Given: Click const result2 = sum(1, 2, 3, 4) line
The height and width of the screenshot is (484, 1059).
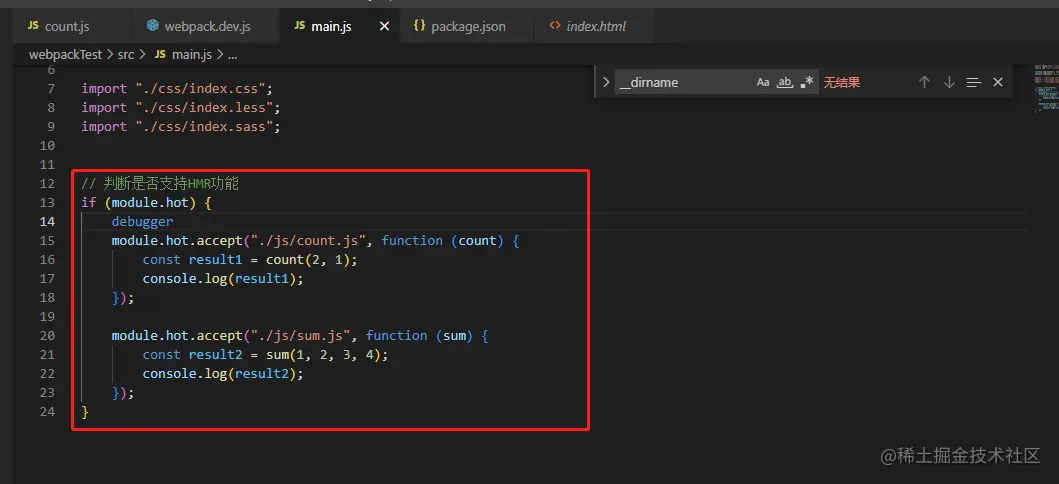Looking at the screenshot, I should (265, 354).
